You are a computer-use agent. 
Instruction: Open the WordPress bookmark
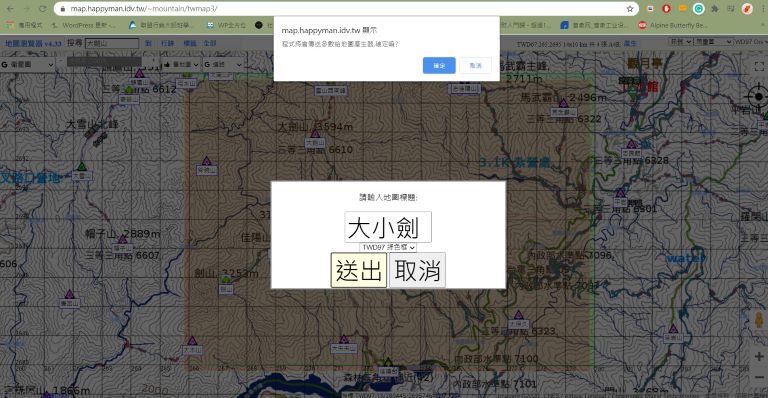pyautogui.click(x=83, y=25)
